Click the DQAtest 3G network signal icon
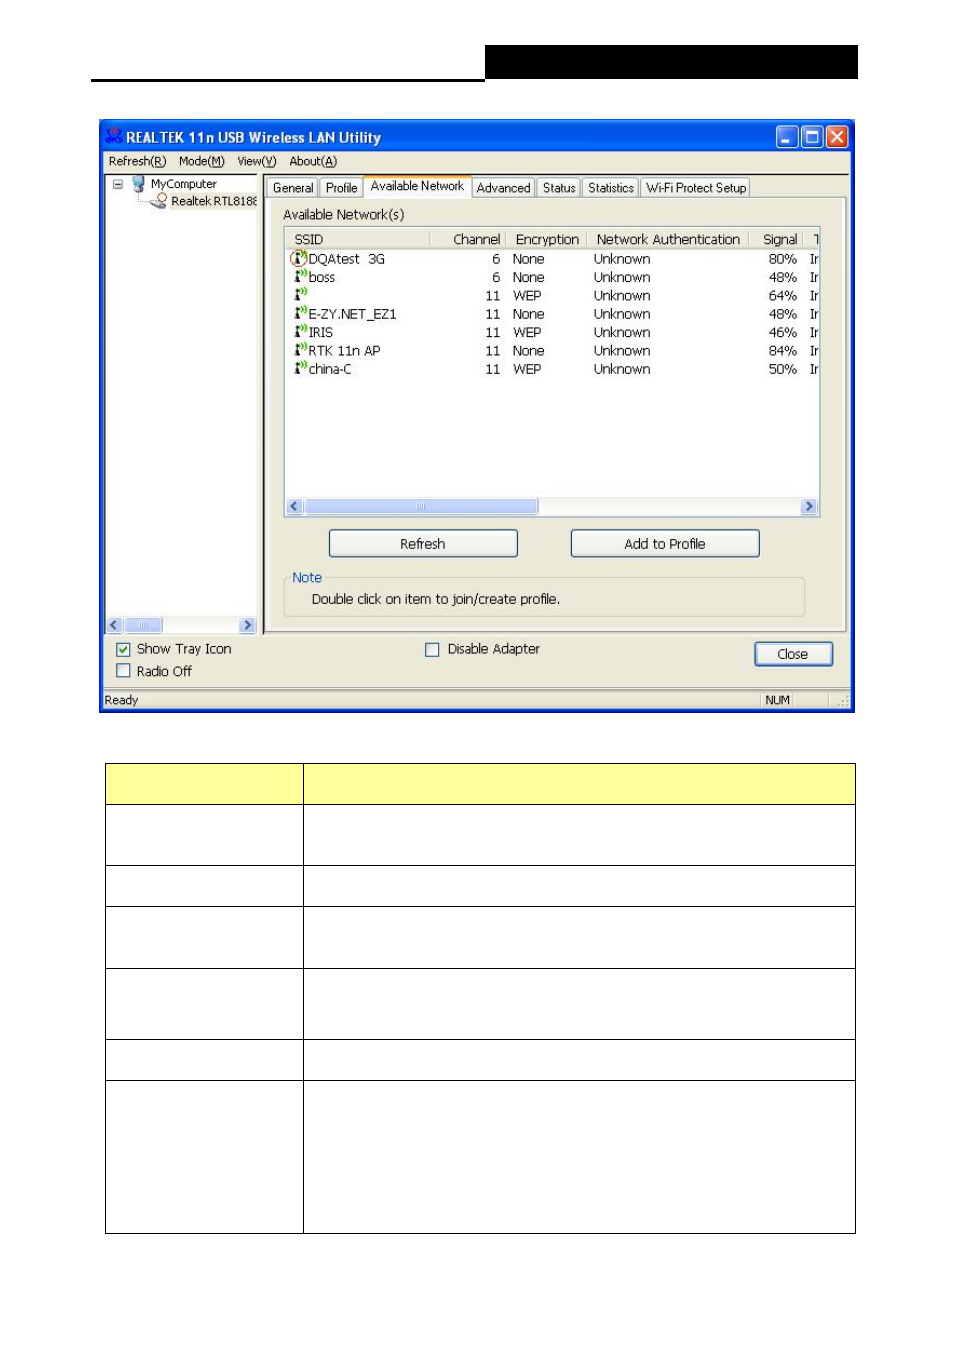 pos(298,259)
